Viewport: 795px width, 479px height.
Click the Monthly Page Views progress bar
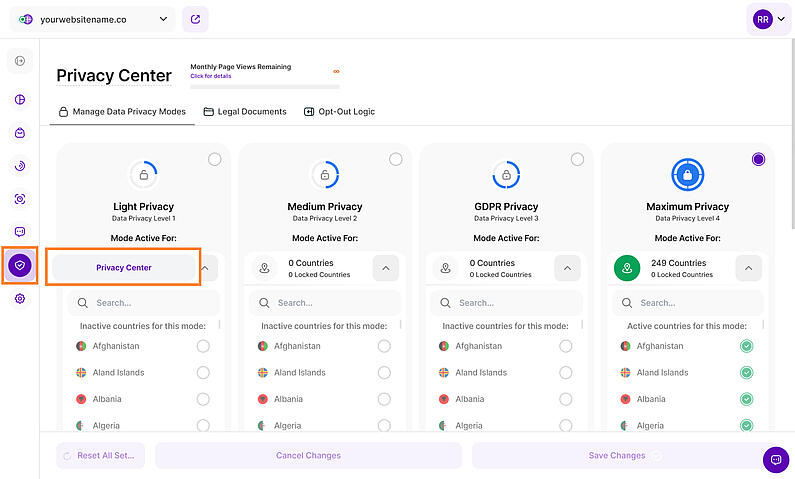pyautogui.click(x=265, y=87)
